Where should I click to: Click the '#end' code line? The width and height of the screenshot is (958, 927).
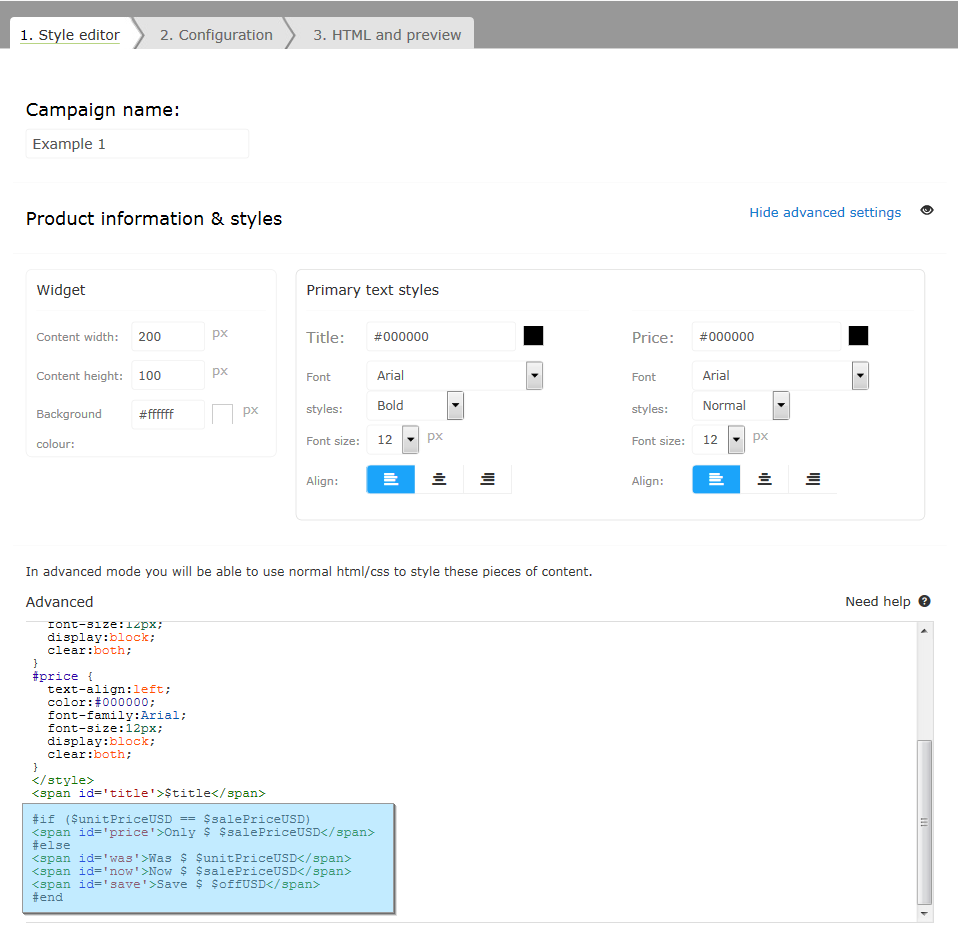48,897
